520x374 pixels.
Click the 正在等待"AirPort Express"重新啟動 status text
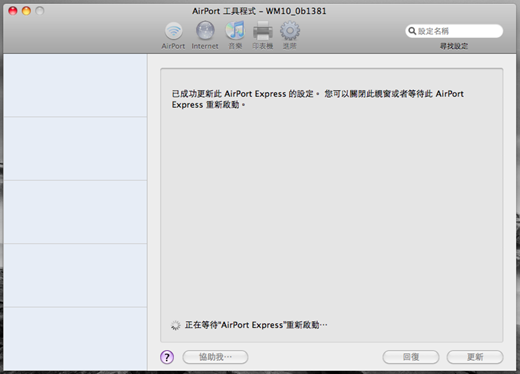coord(256,325)
